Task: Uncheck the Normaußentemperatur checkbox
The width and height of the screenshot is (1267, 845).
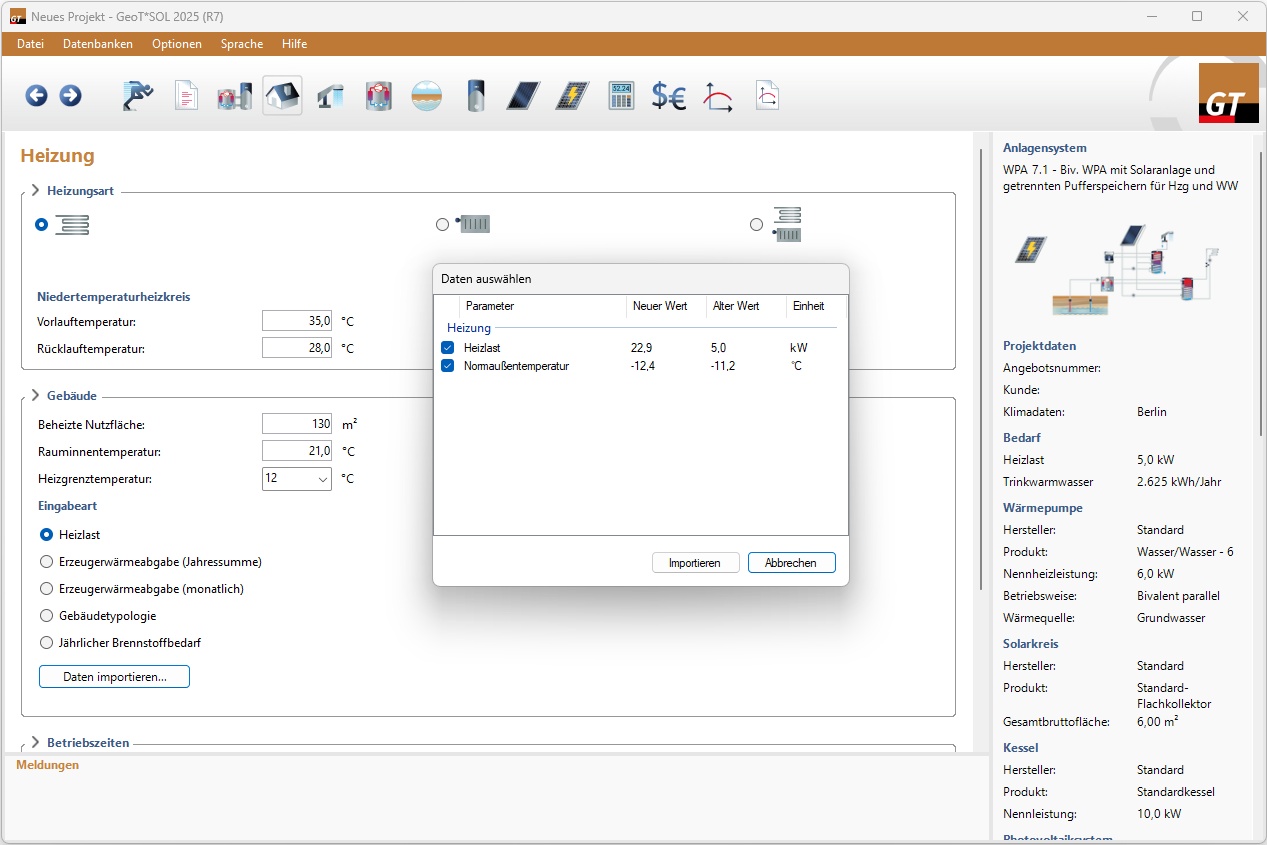Action: pos(448,366)
